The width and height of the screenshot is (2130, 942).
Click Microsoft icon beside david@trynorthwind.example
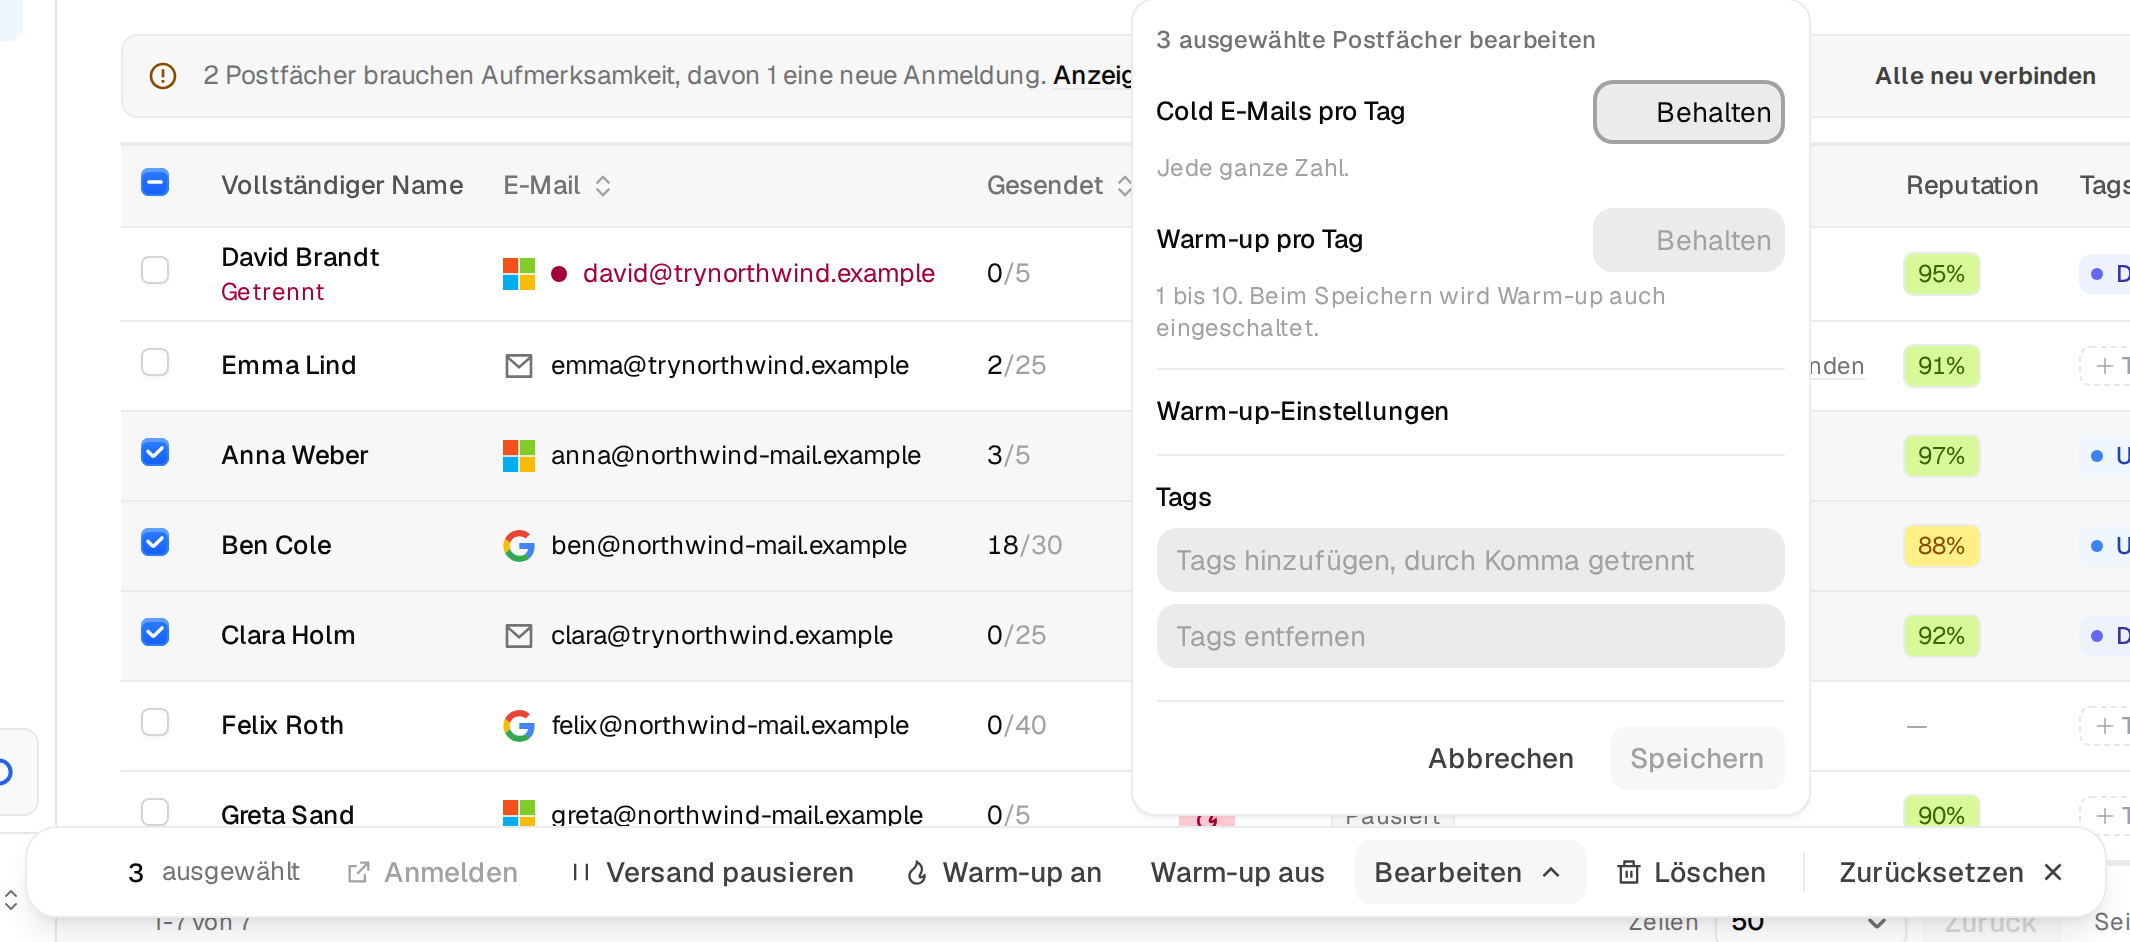pyautogui.click(x=519, y=274)
